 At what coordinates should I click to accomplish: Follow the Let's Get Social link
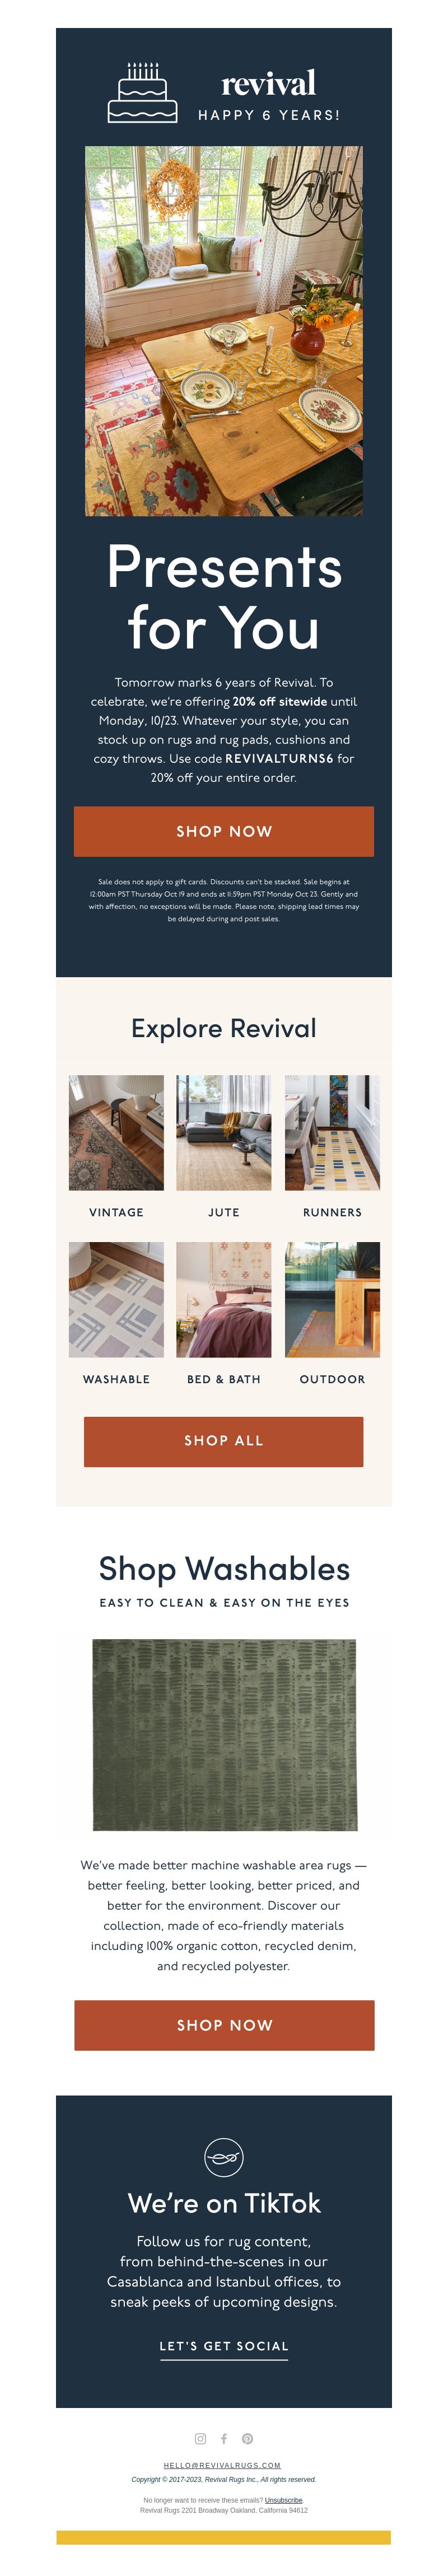pos(224,2345)
